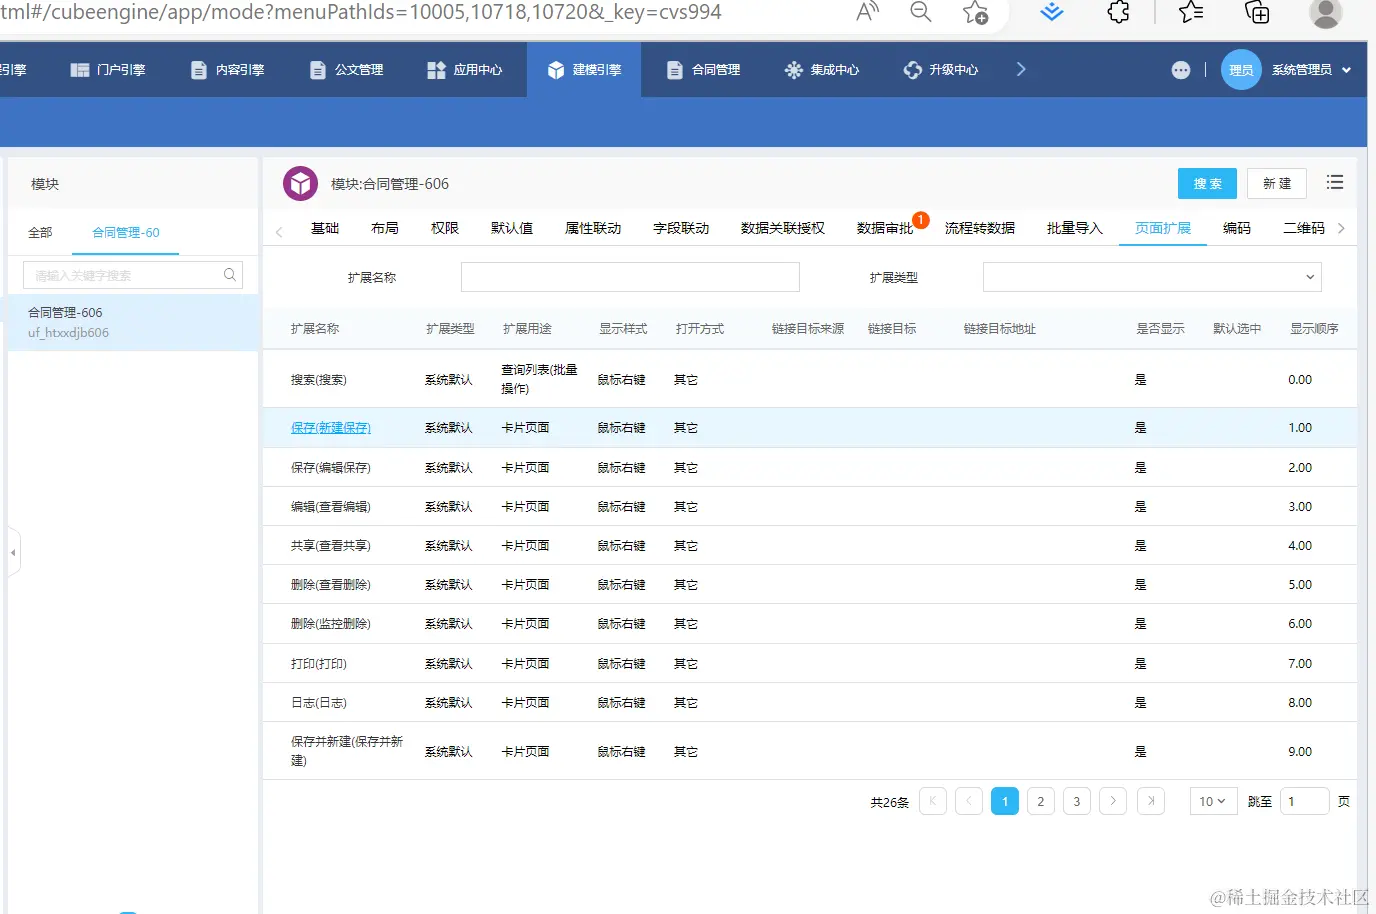Open the page size 10 dropdown
The width and height of the screenshot is (1376, 914).
click(1213, 801)
